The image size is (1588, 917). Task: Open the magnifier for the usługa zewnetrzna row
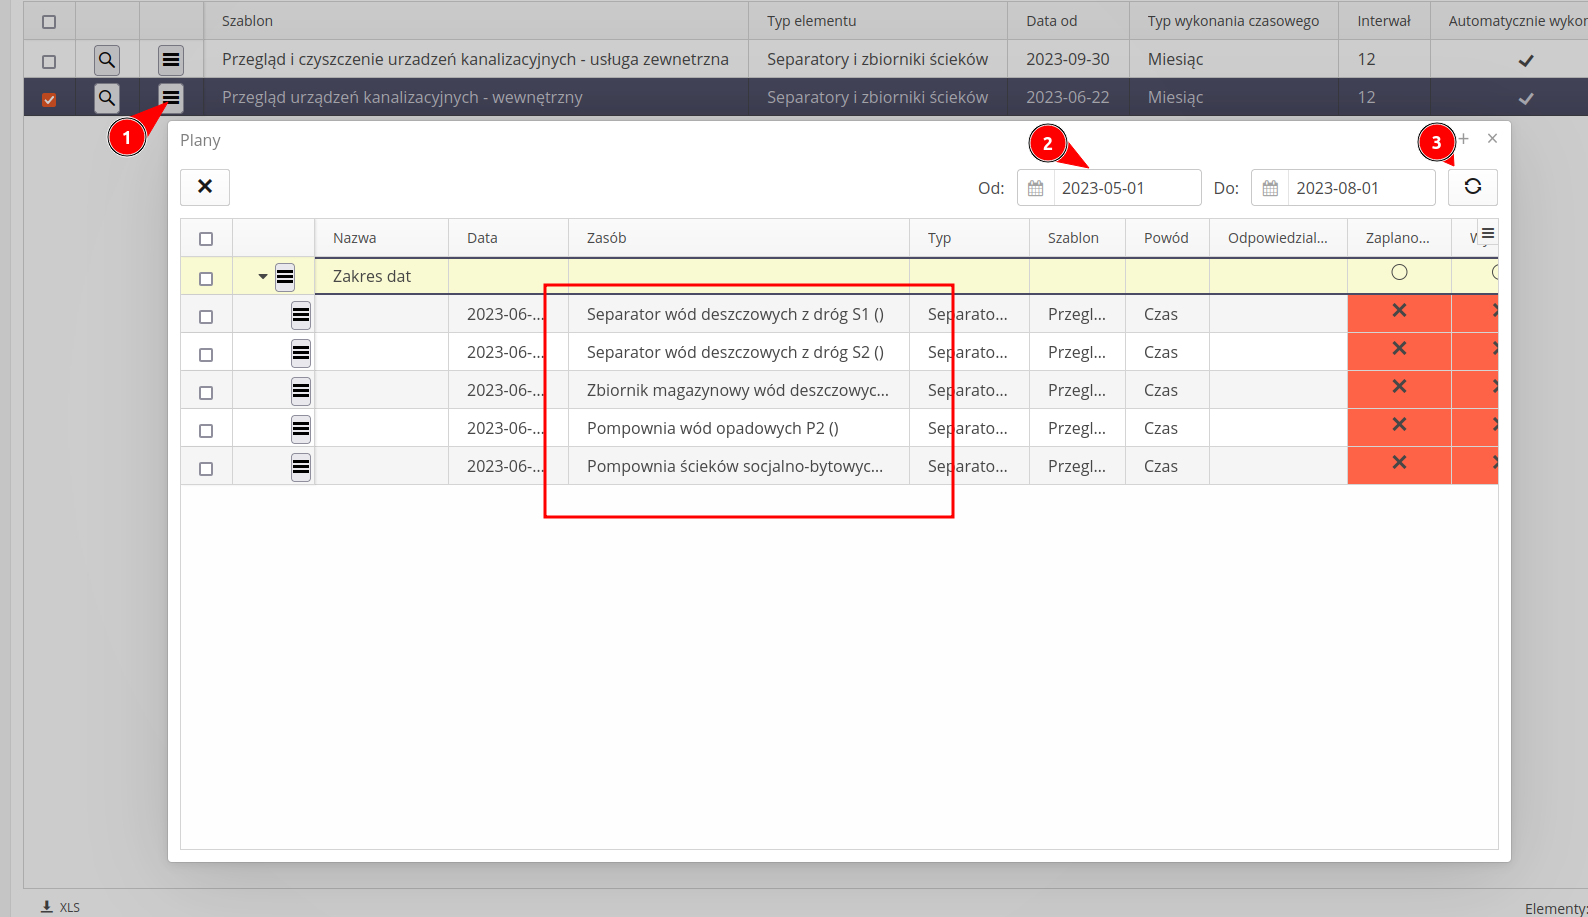tap(107, 60)
